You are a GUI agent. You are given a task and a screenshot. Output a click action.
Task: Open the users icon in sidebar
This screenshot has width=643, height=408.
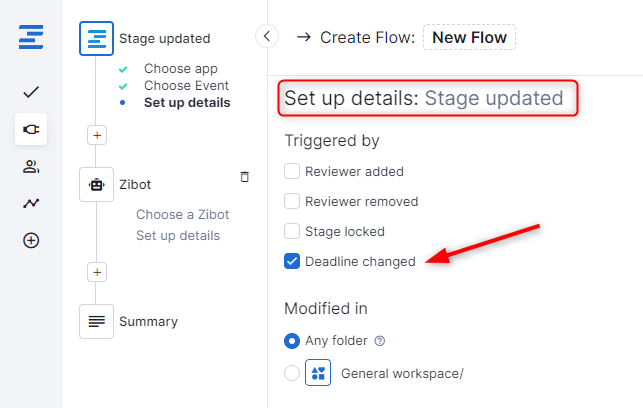point(31,166)
